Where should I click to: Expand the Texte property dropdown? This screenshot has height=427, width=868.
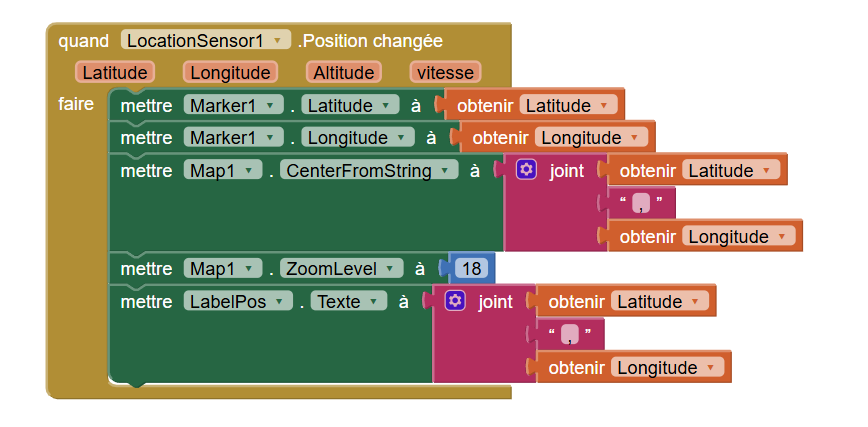point(374,301)
